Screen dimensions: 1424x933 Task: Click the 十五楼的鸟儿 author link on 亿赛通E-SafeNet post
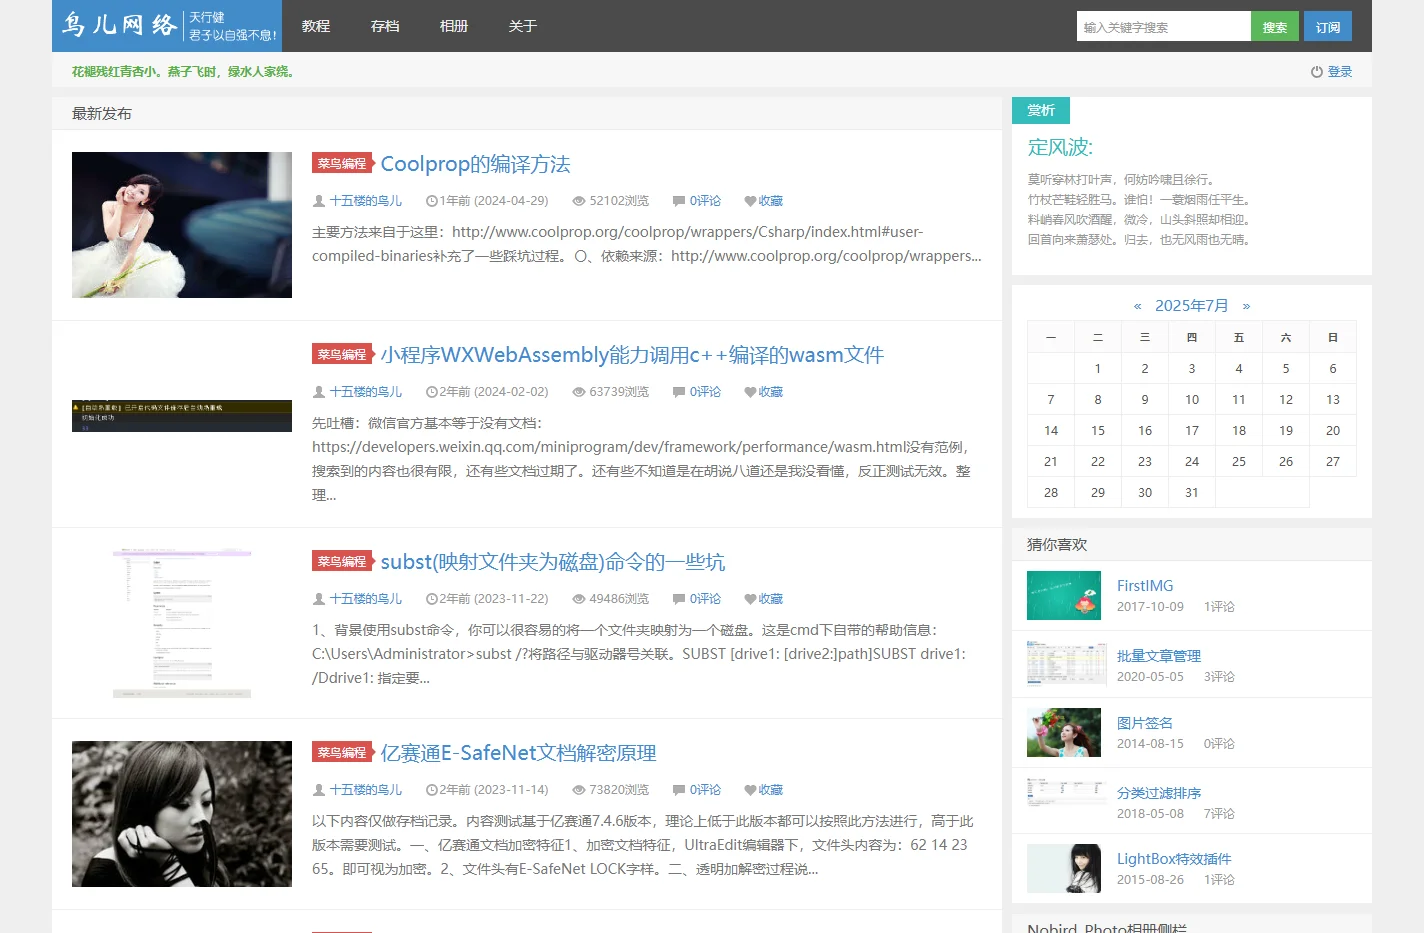(366, 790)
